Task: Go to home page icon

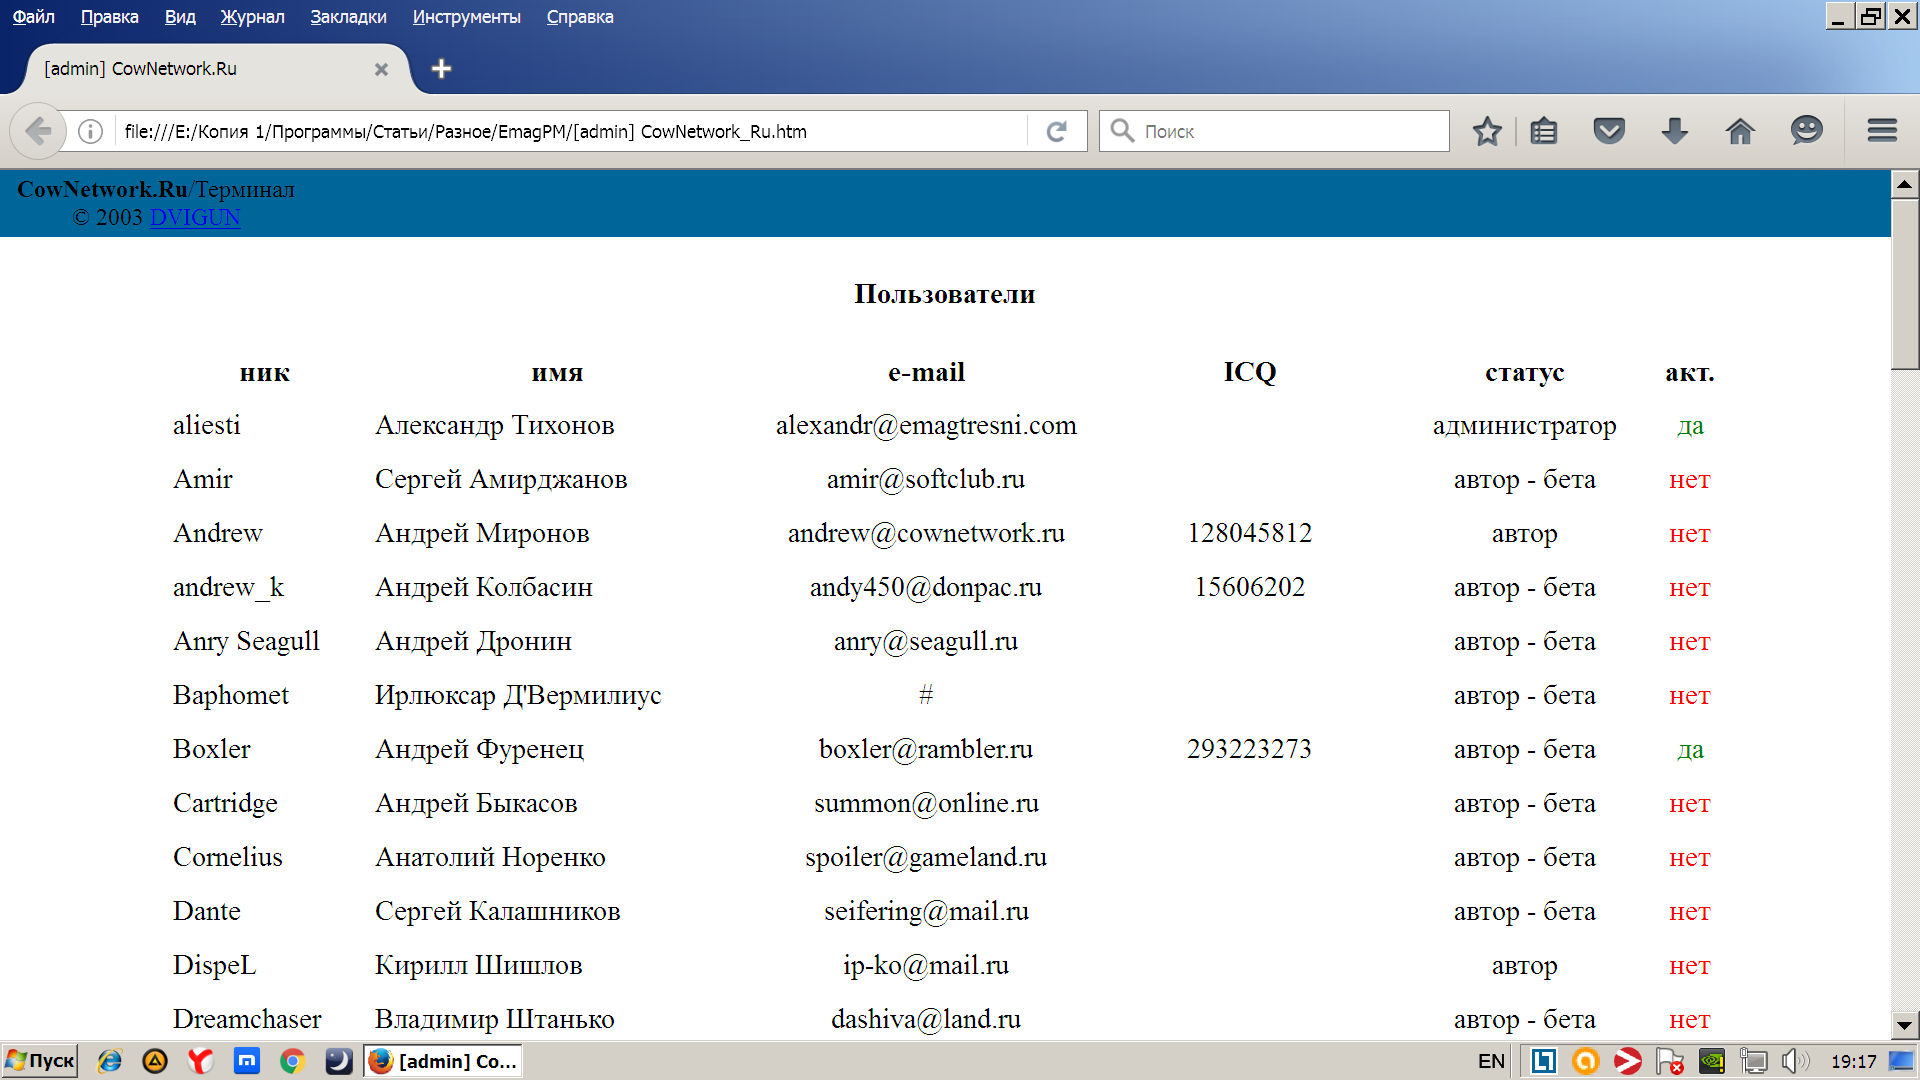Action: pyautogui.click(x=1740, y=131)
